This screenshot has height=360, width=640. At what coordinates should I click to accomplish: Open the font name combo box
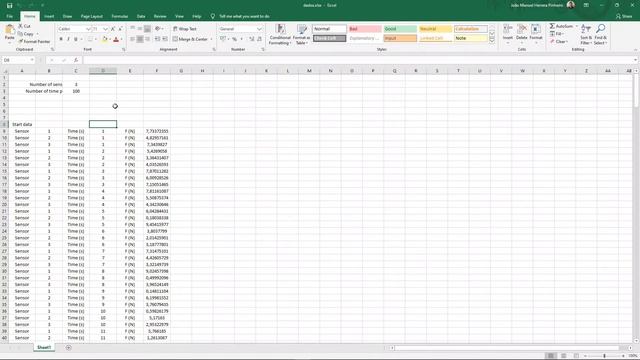click(74, 29)
